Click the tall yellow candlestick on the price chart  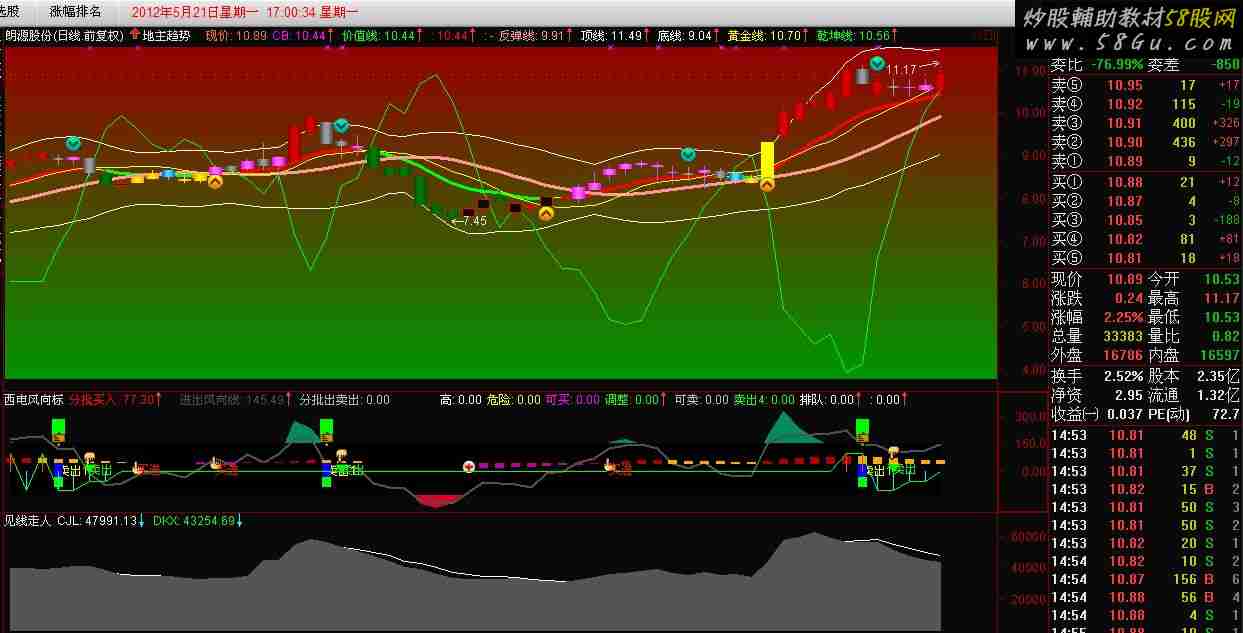pos(767,159)
